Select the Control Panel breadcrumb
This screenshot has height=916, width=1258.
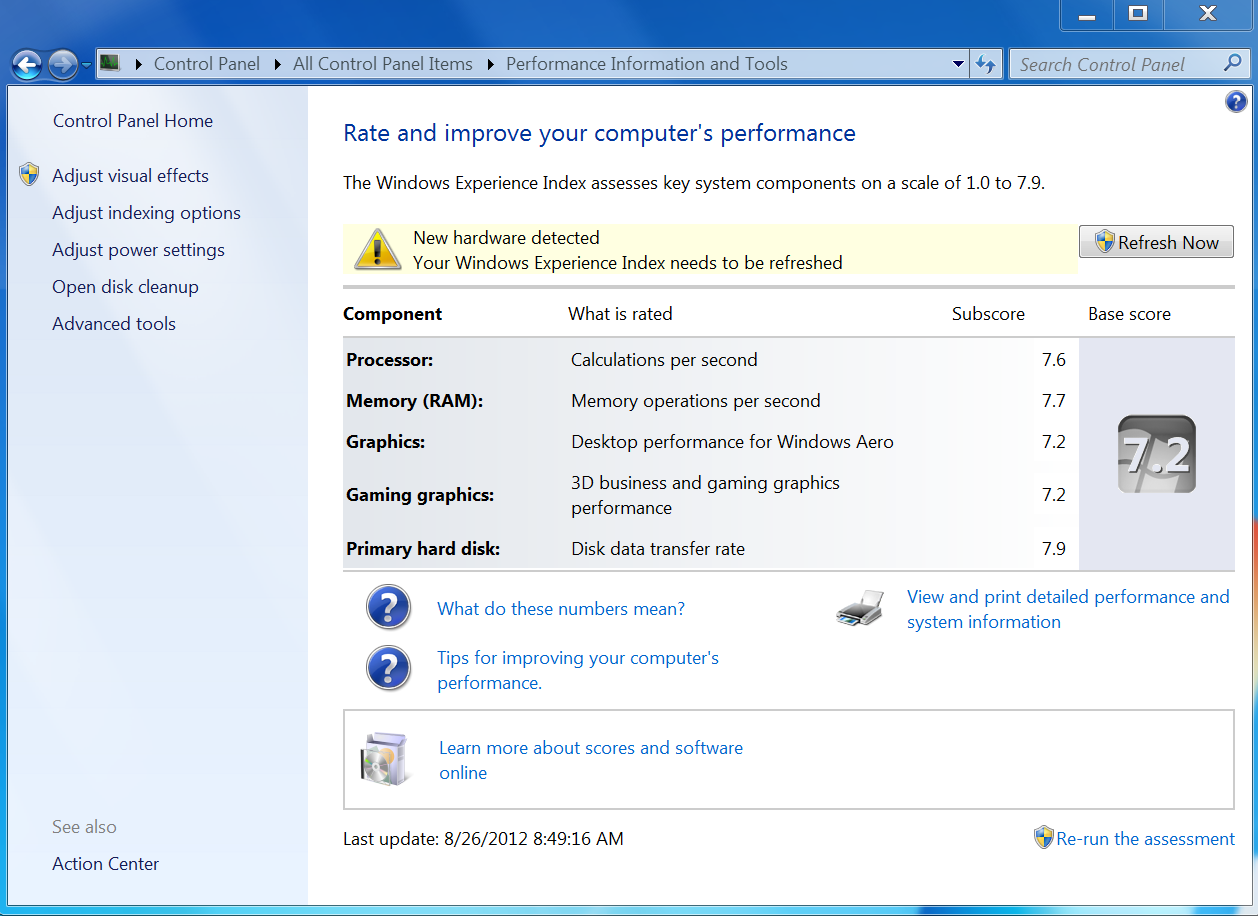[x=206, y=64]
